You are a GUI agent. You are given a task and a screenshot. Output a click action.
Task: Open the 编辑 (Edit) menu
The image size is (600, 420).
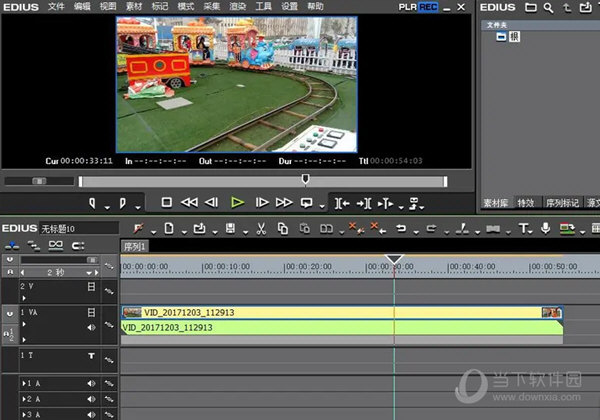tap(82, 7)
